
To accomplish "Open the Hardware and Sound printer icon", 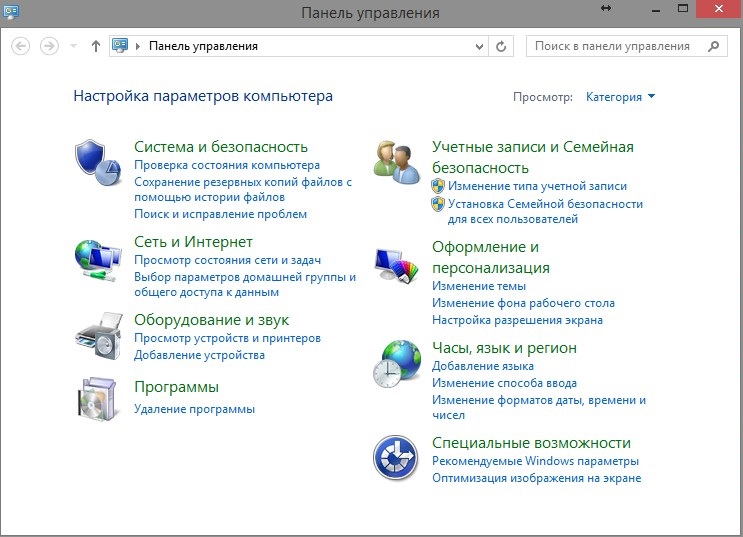I will click(99, 336).
